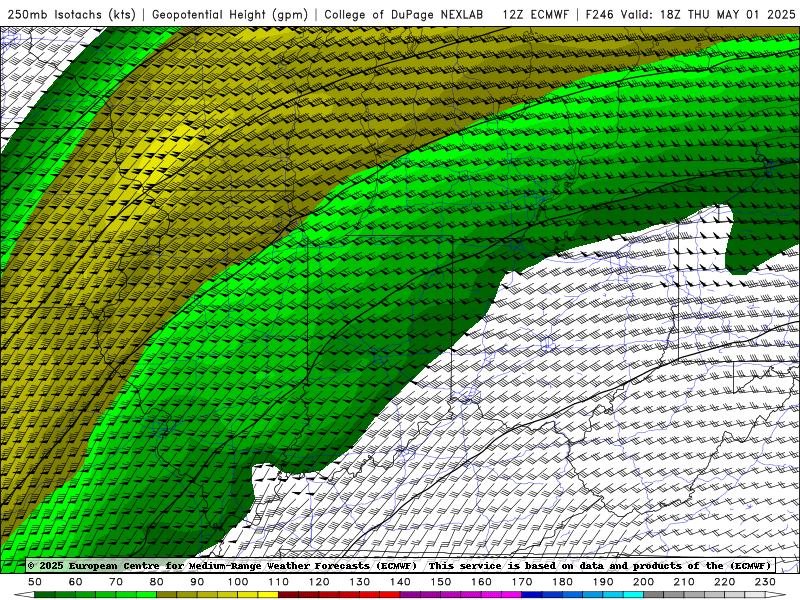Click the 120 value on the color scale
The height and width of the screenshot is (600, 800).
pyautogui.click(x=319, y=582)
